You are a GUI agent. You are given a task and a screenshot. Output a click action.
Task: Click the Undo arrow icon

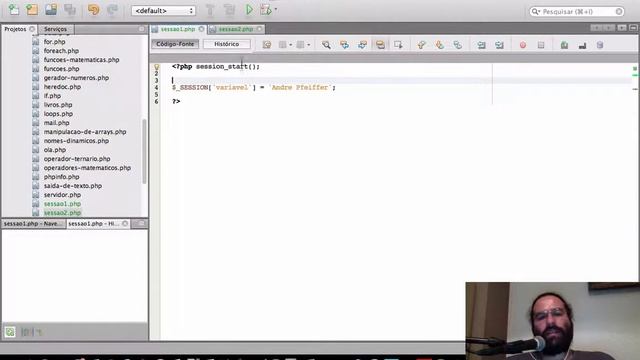pos(93,9)
